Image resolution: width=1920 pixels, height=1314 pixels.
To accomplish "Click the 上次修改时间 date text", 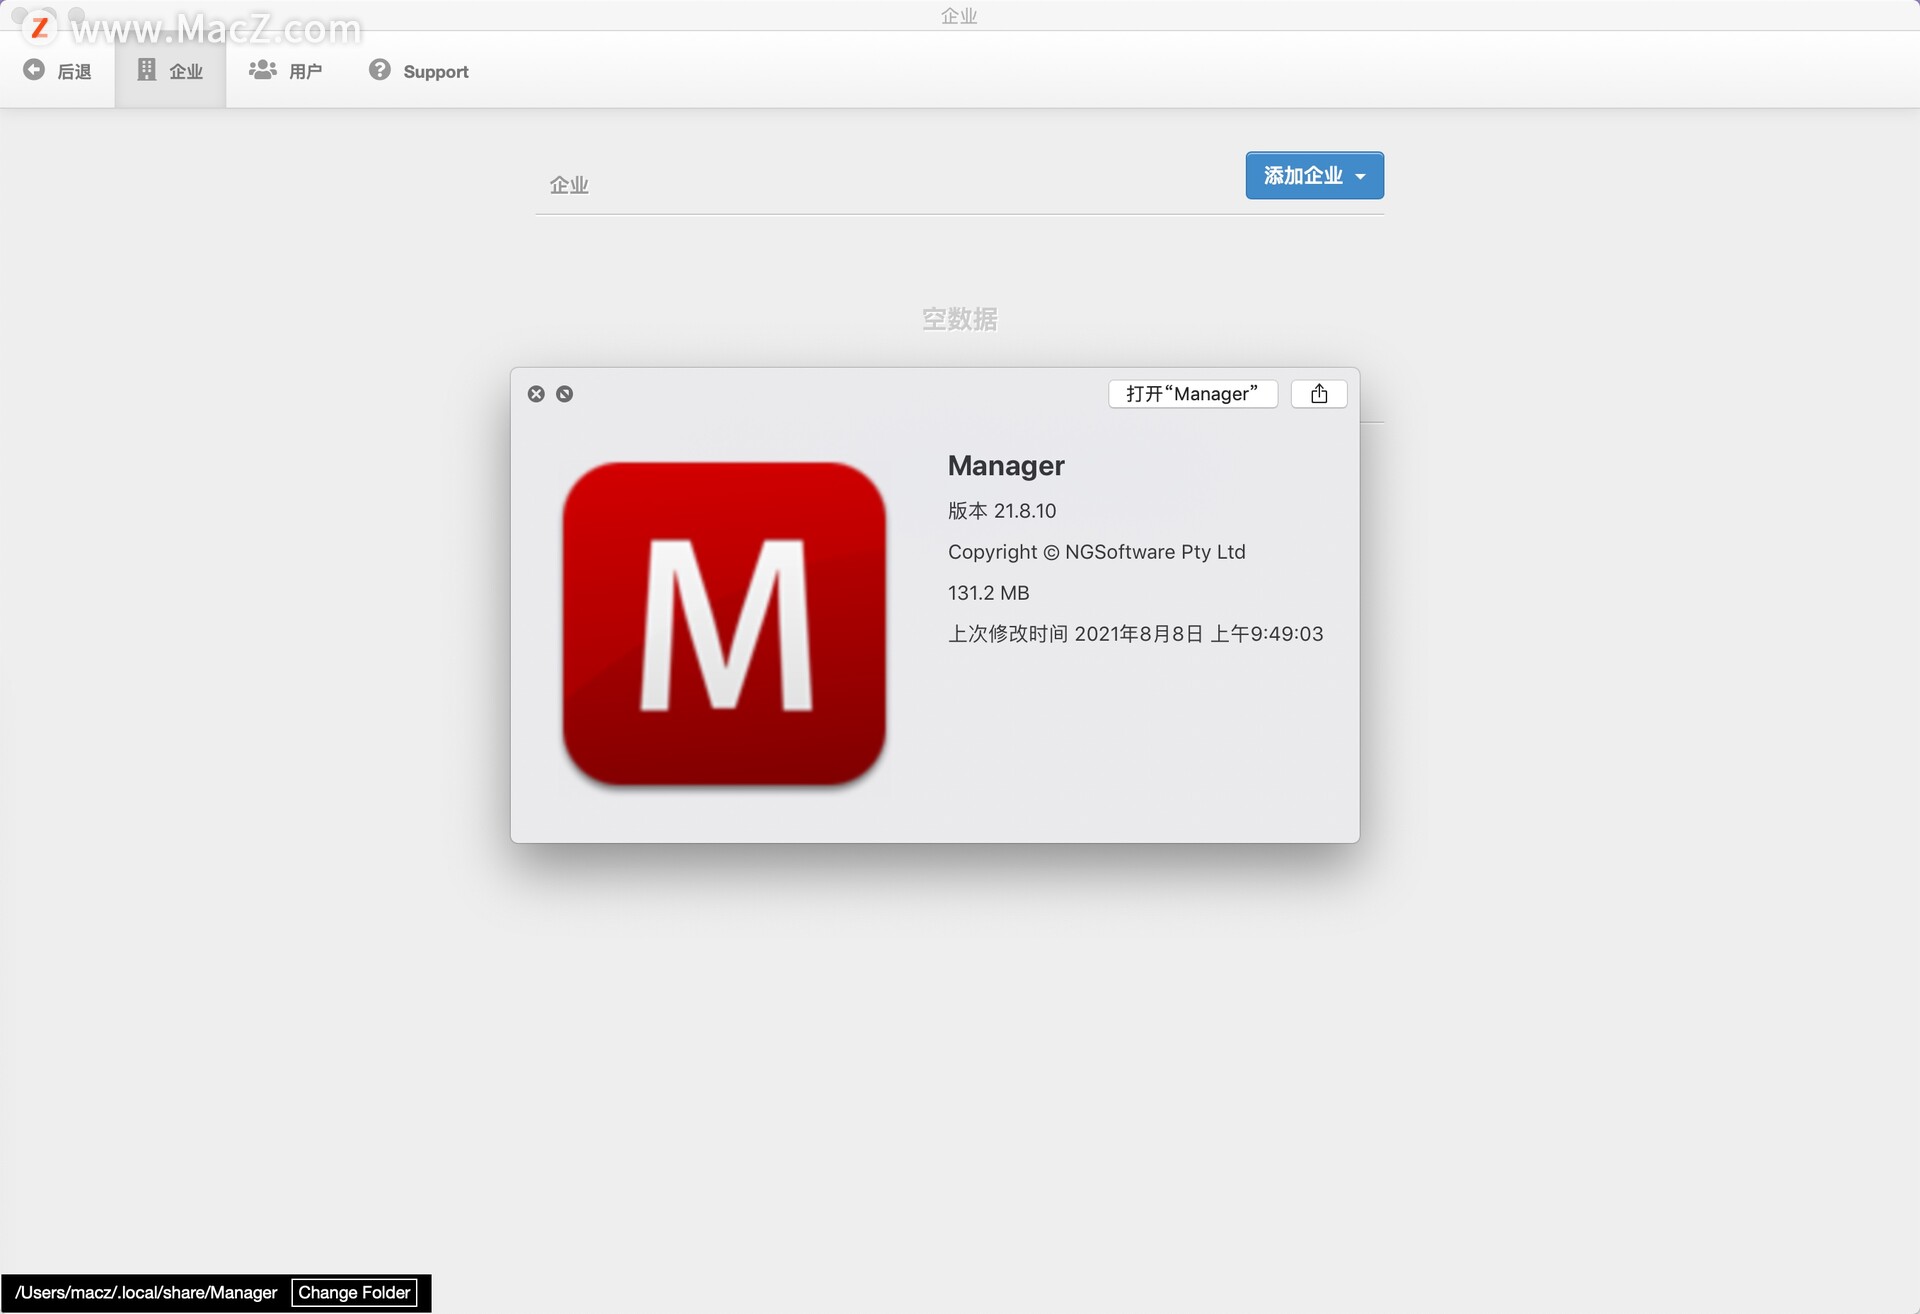I will (x=1135, y=634).
